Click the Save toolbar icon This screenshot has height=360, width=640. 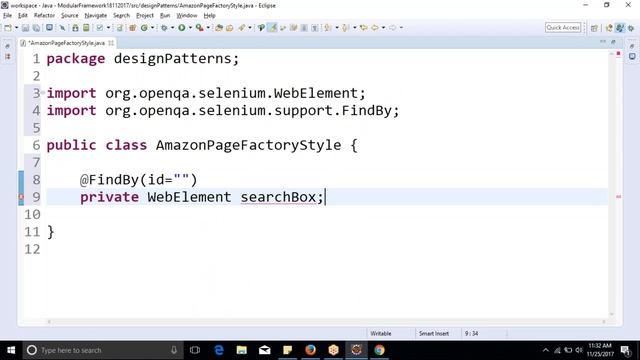(25, 28)
